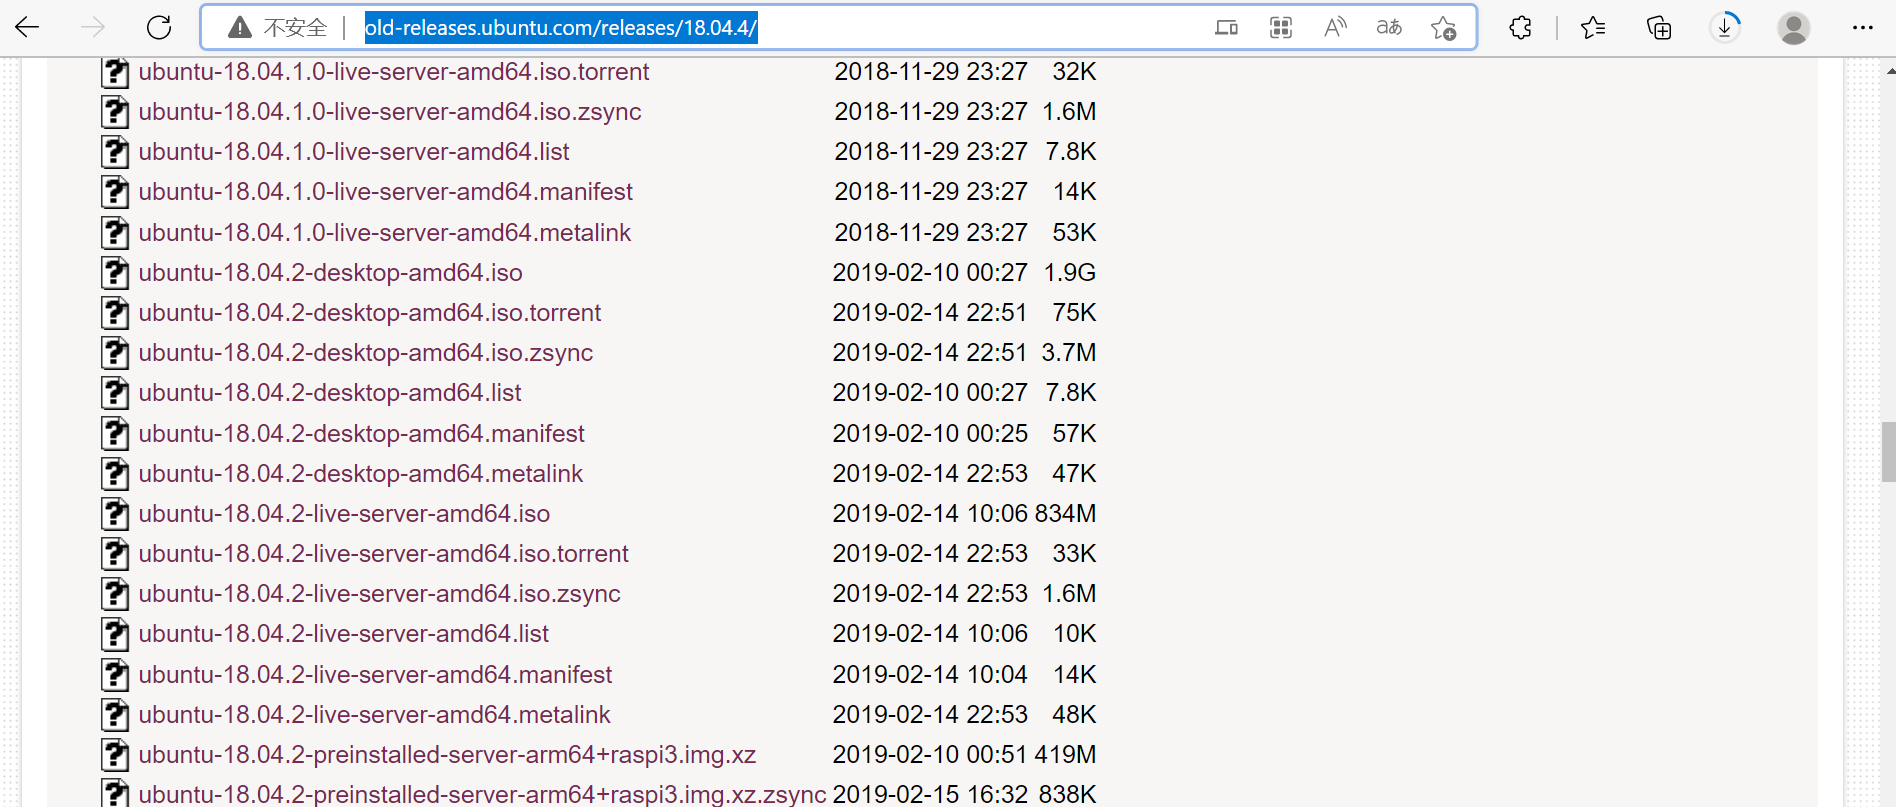The image size is (1896, 807).
Task: Click file icon beside ubuntu-18.04.2-desktop-amd64.iso.torrent
Action: tap(115, 313)
